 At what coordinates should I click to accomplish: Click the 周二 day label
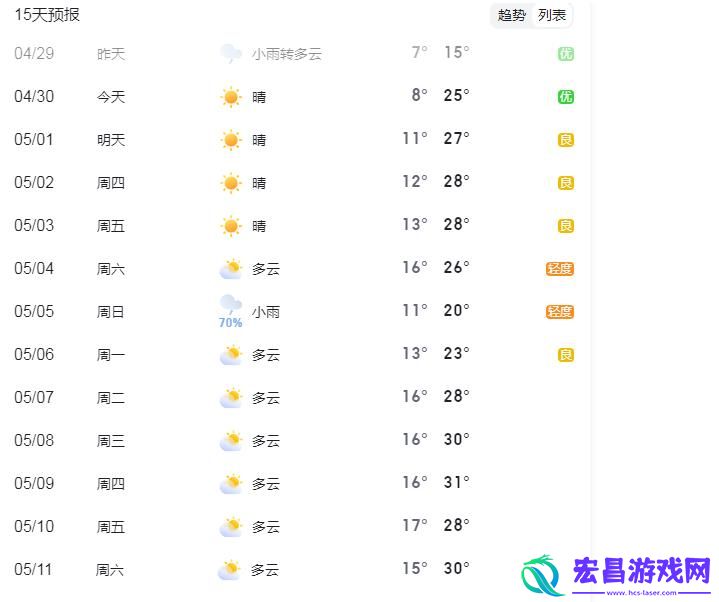tap(111, 398)
